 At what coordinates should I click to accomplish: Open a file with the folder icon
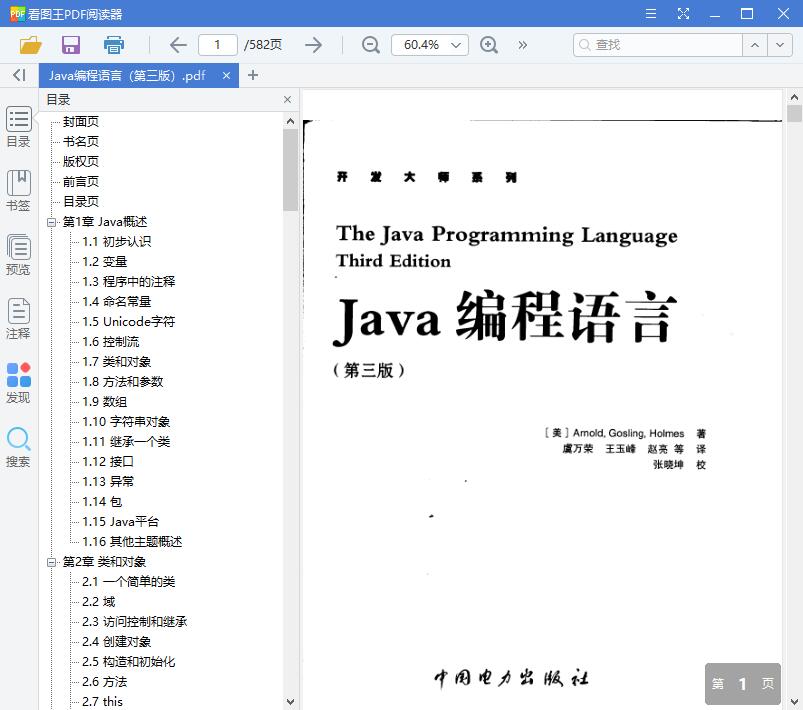pyautogui.click(x=31, y=45)
